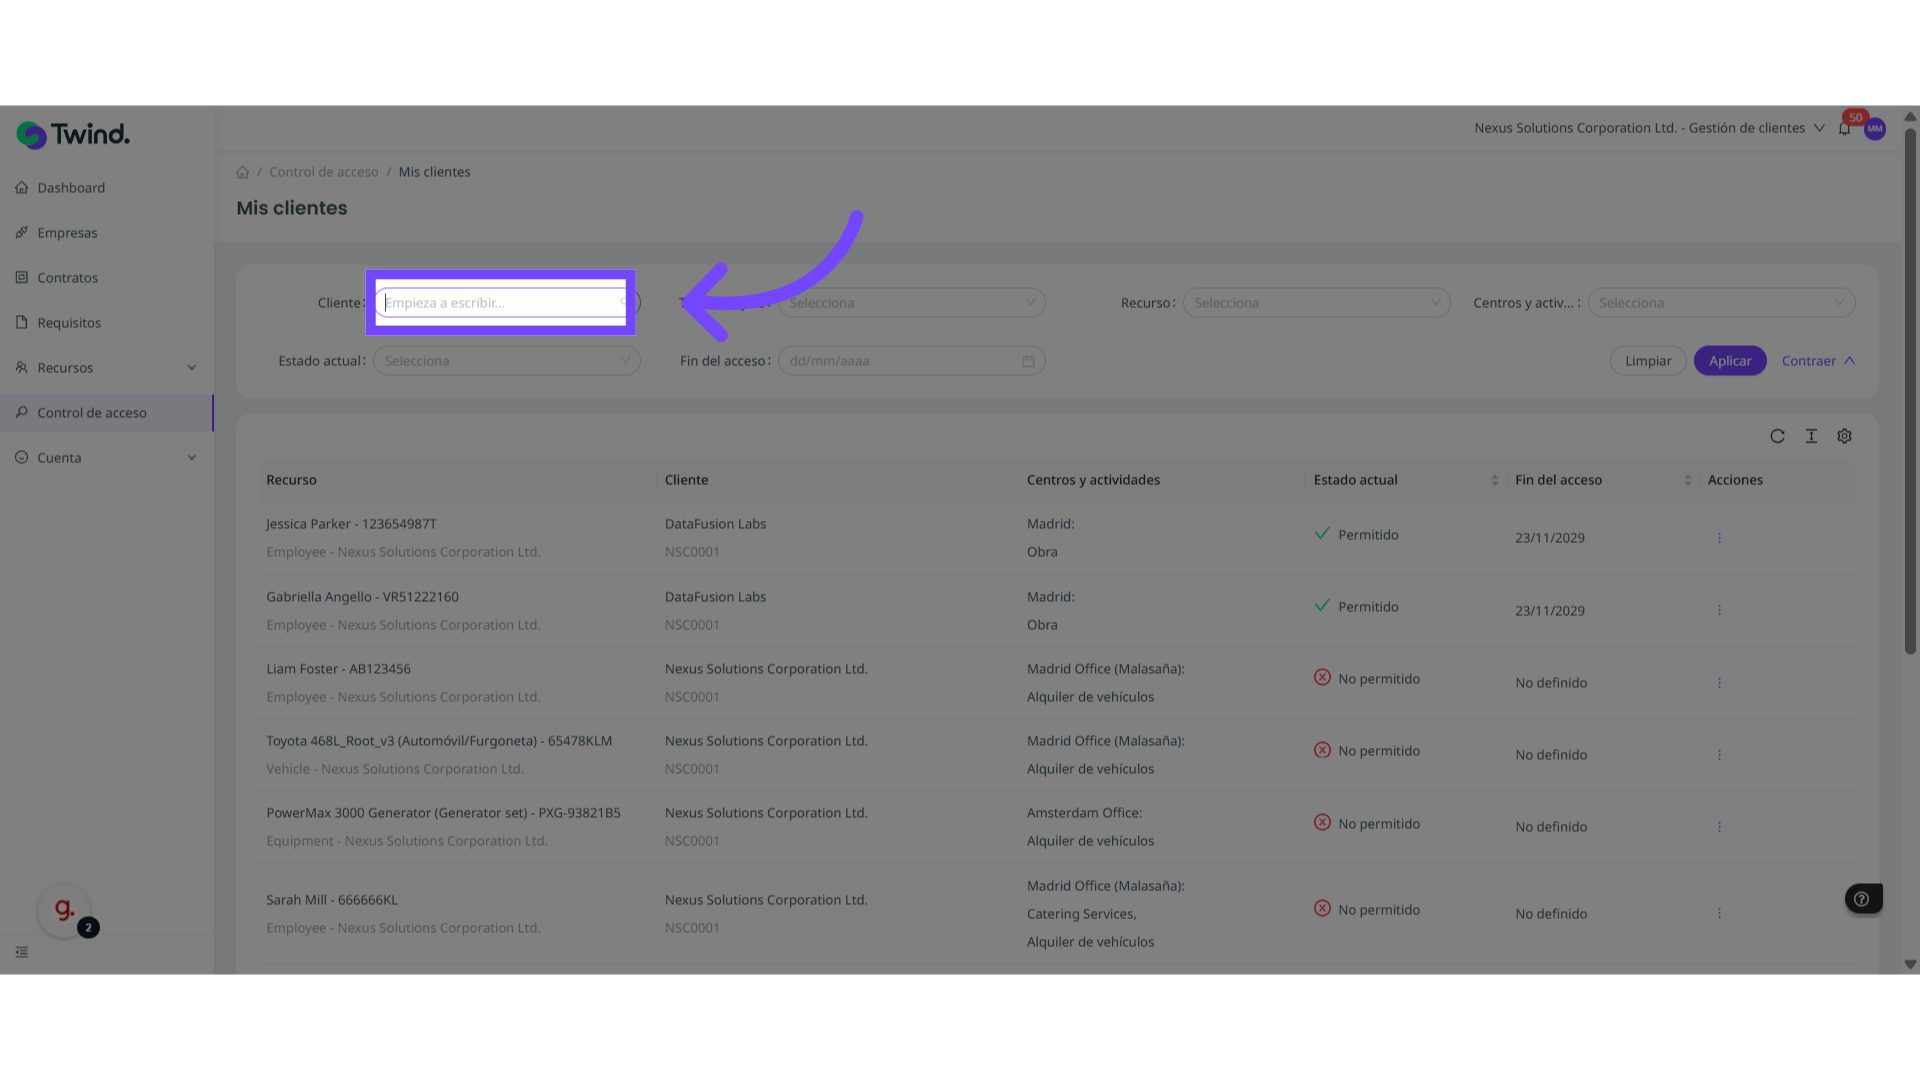Open the Recurso filter dropdown
This screenshot has width=1920, height=1080.
click(1315, 303)
